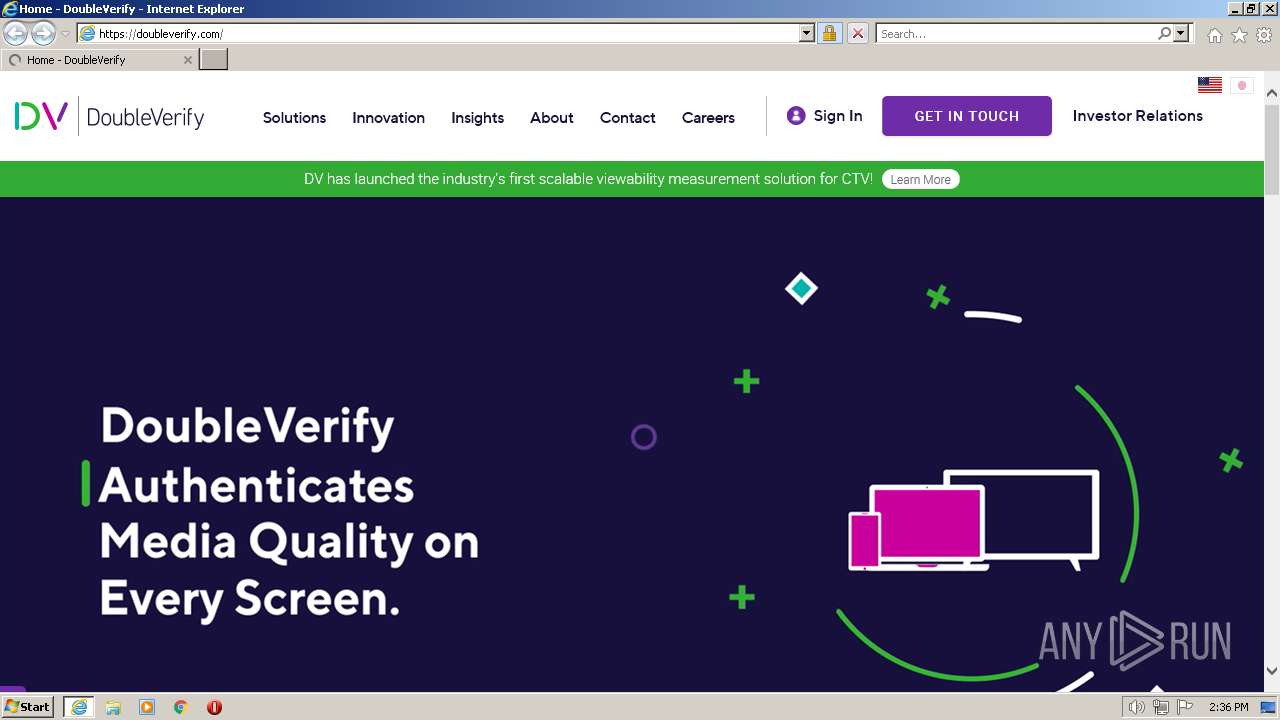Click the Action Center flag tray icon
1280x720 pixels.
pos(1185,707)
